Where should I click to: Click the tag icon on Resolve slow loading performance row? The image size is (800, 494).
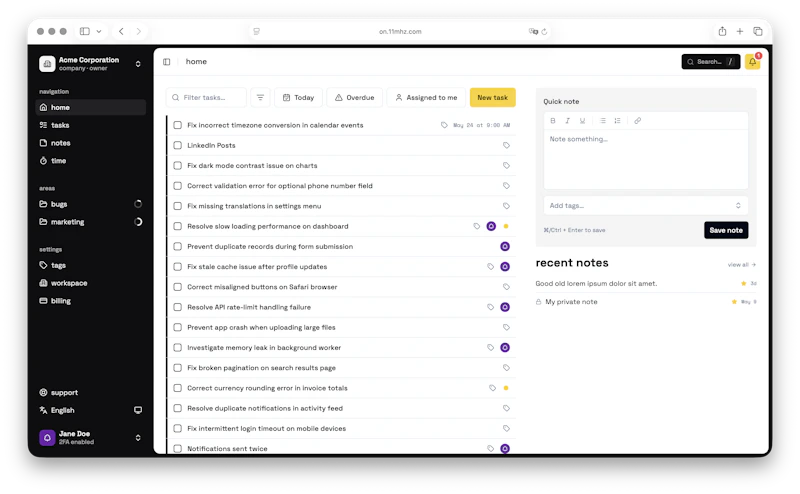[477, 226]
